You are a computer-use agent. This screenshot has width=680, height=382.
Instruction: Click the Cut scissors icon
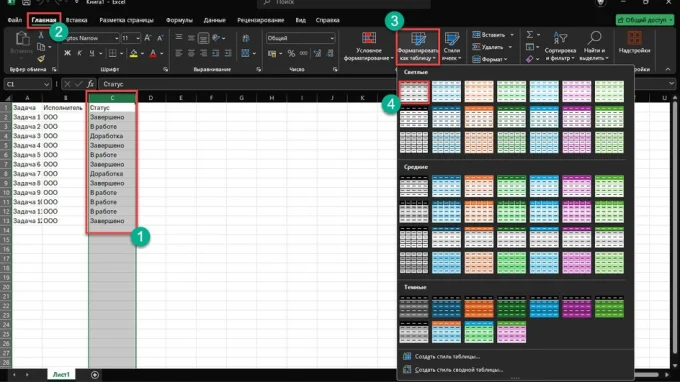(x=41, y=35)
